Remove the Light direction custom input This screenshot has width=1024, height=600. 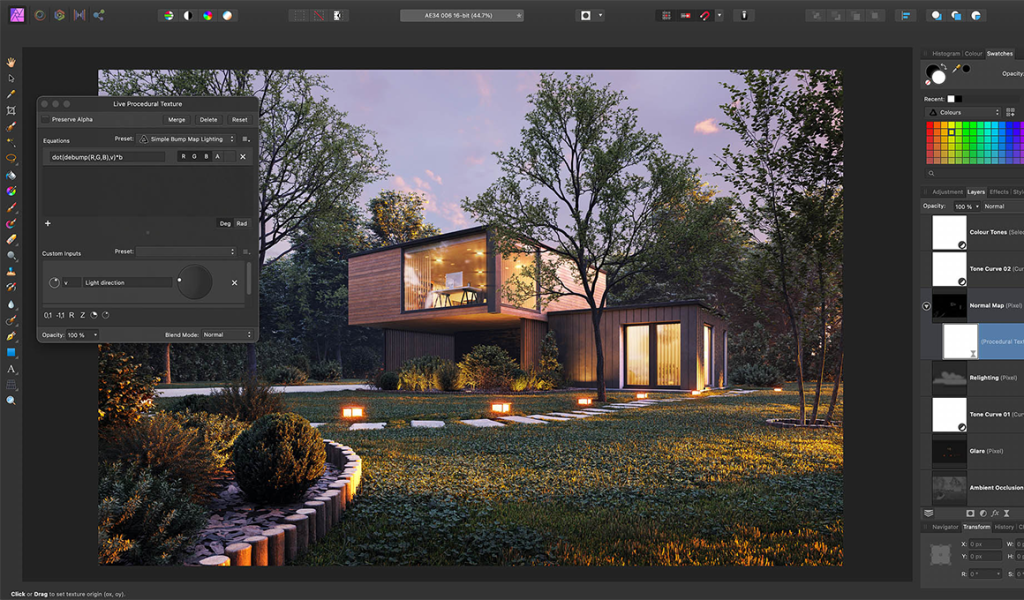(234, 283)
